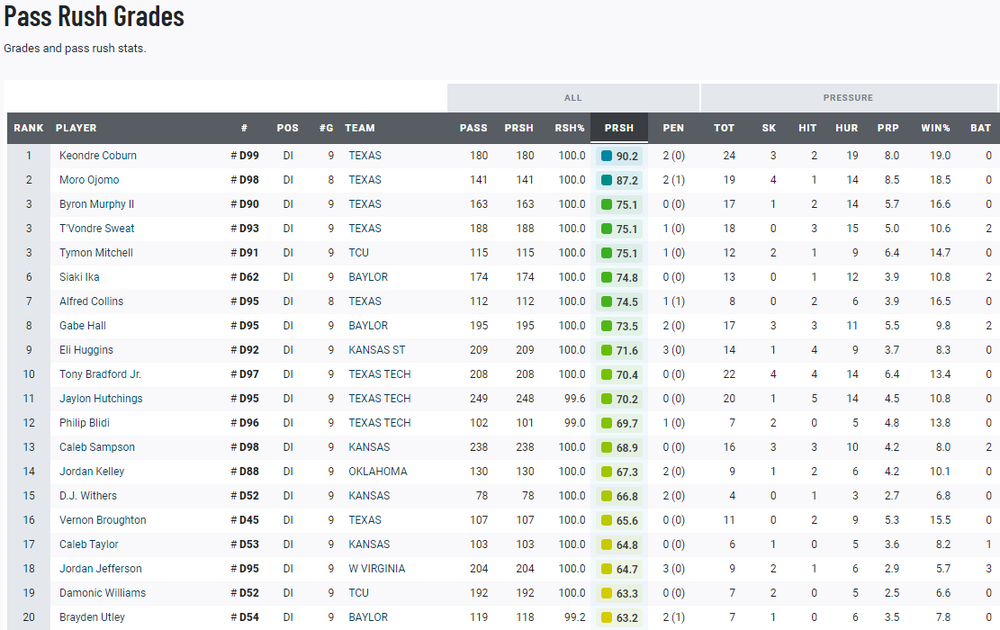Viewport: 1000px width, 630px height.
Task: Click the yellow grade square beside 63.2
Action: tap(606, 618)
